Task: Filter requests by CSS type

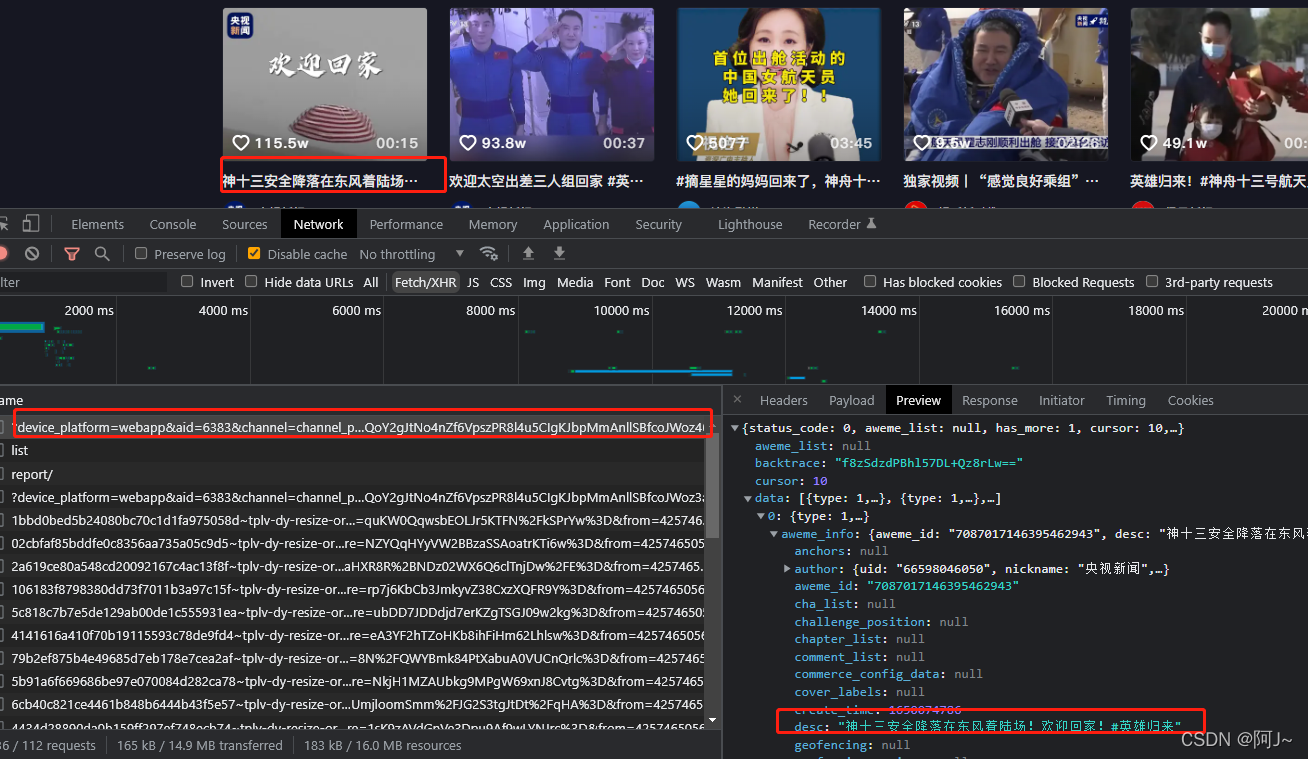Action: tap(501, 282)
